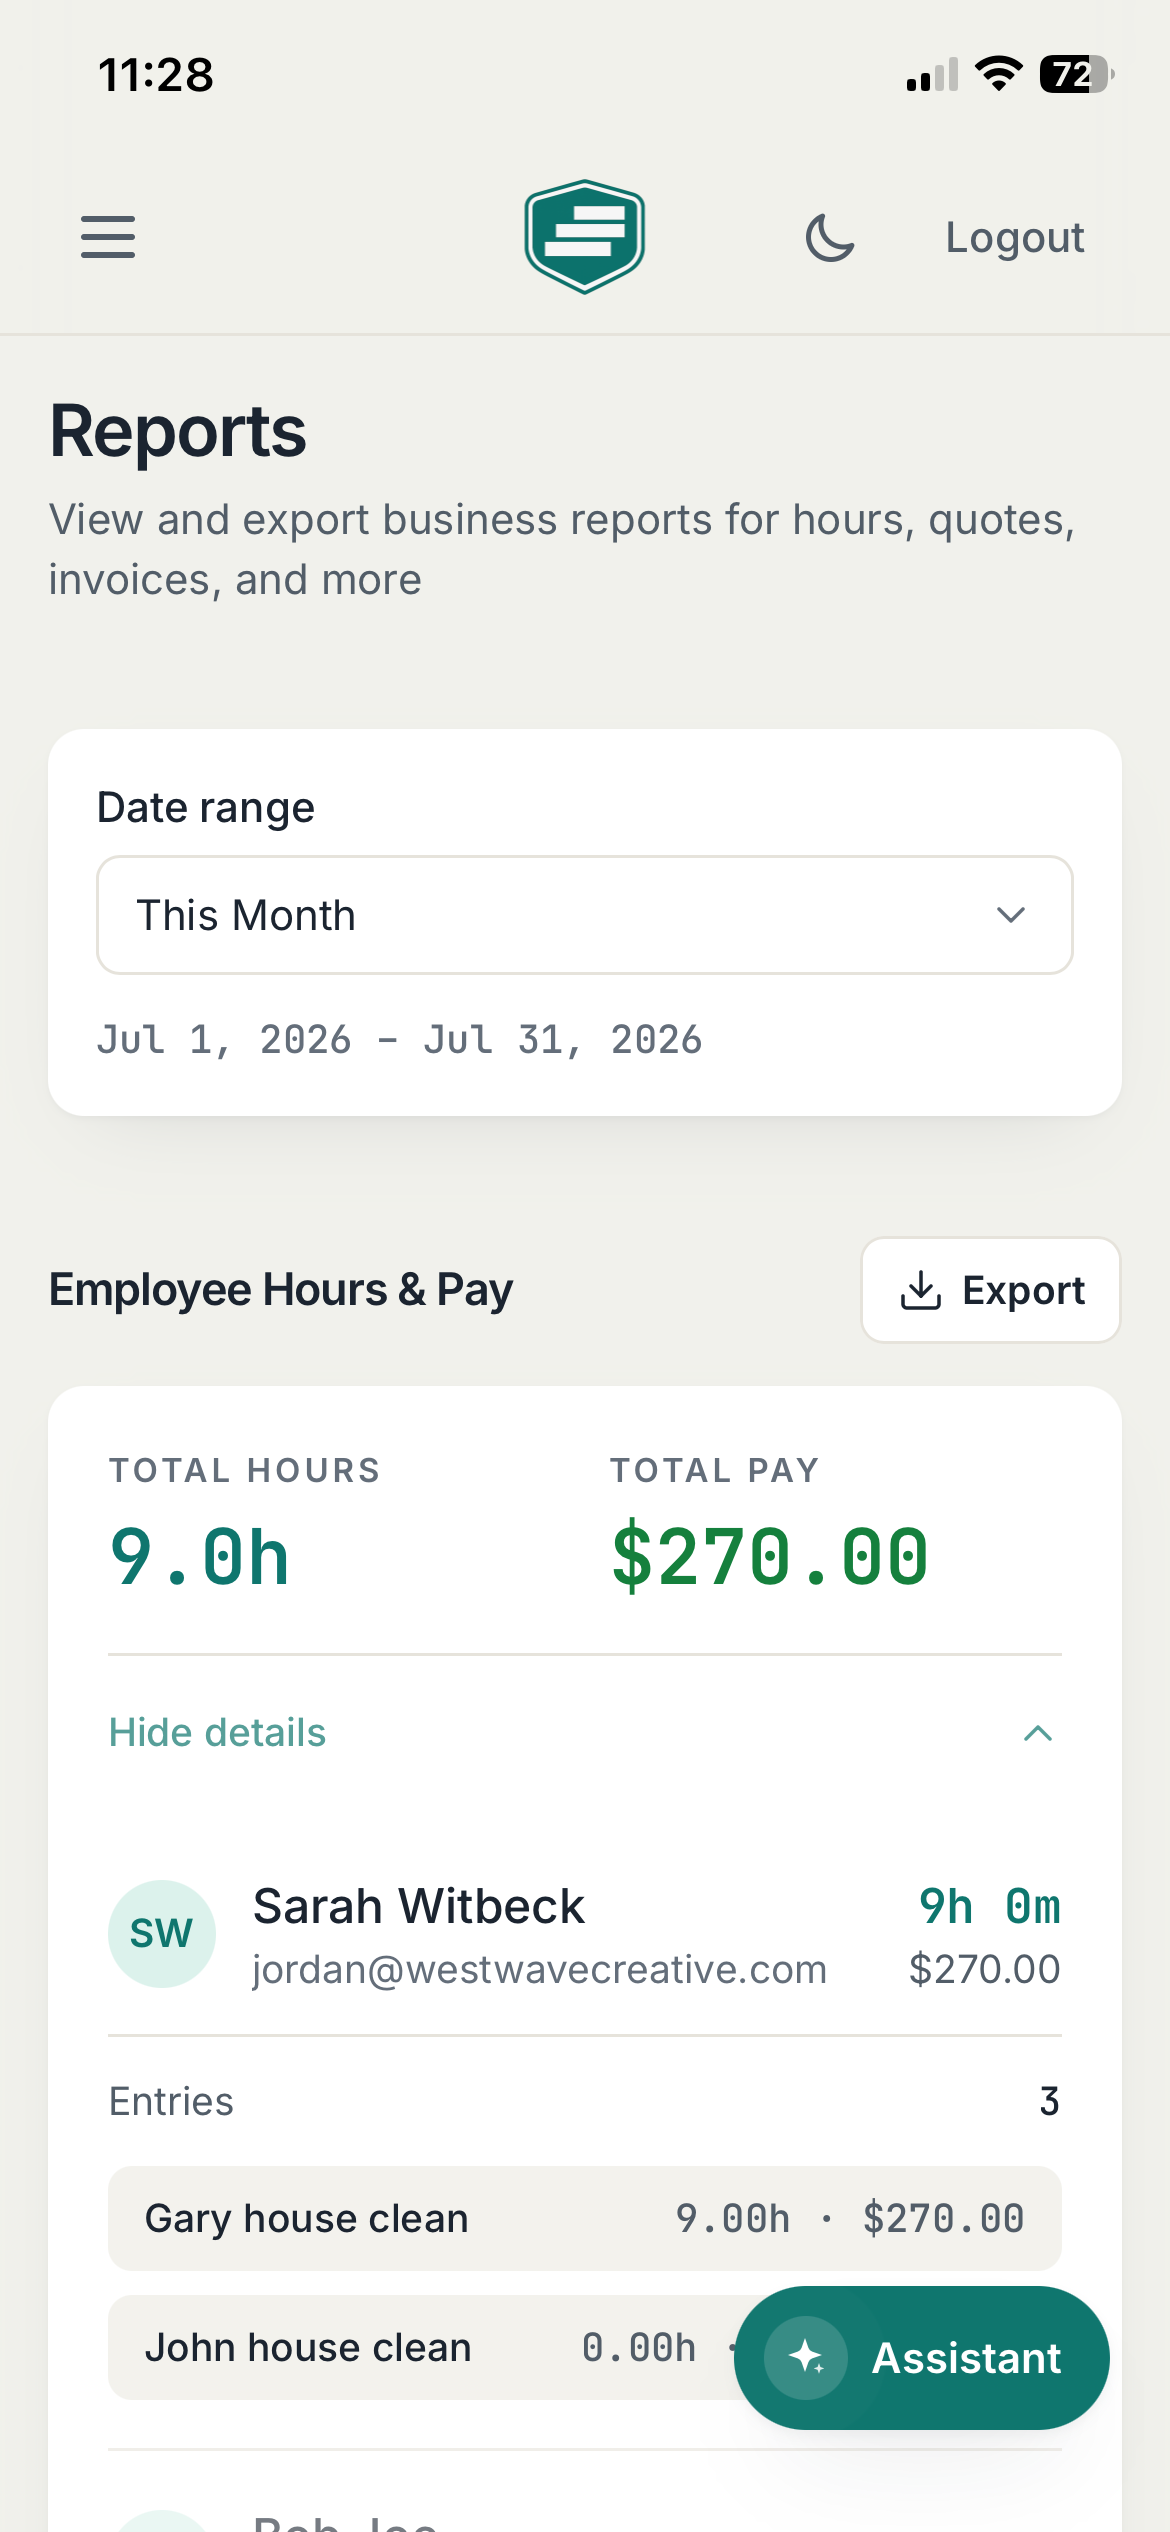This screenshot has height=2532, width=1170.
Task: Click the jordan@westwavecreative.com email address
Action: (x=540, y=1969)
